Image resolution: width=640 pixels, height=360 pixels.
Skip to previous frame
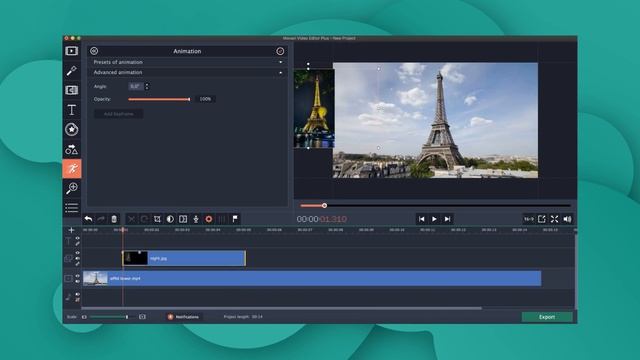(422, 219)
